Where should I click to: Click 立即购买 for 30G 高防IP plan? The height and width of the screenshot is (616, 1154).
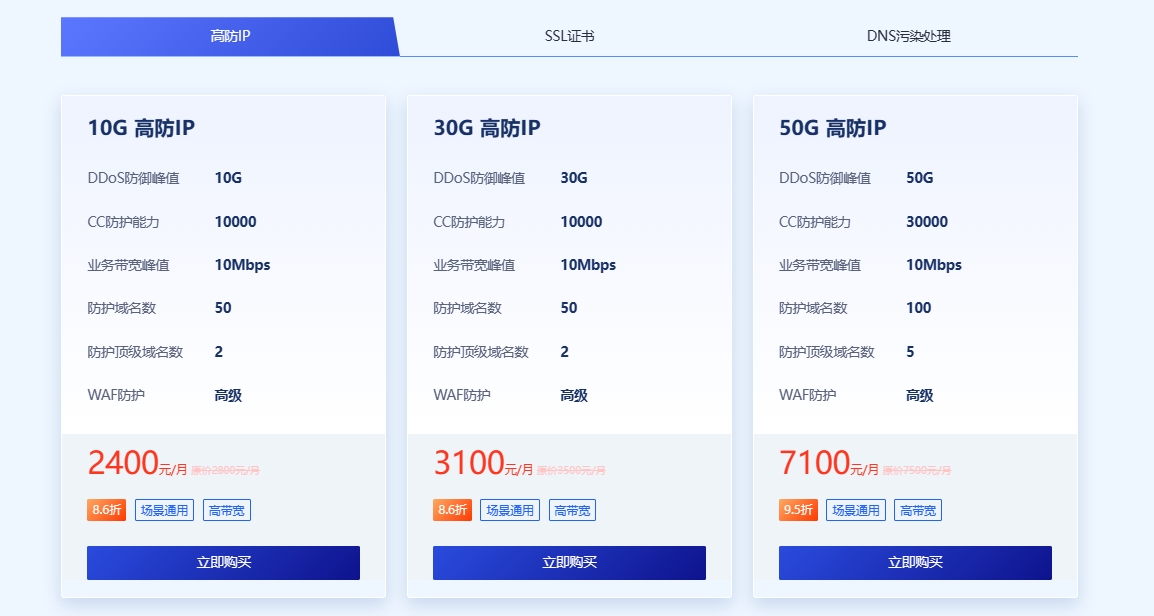(x=569, y=562)
